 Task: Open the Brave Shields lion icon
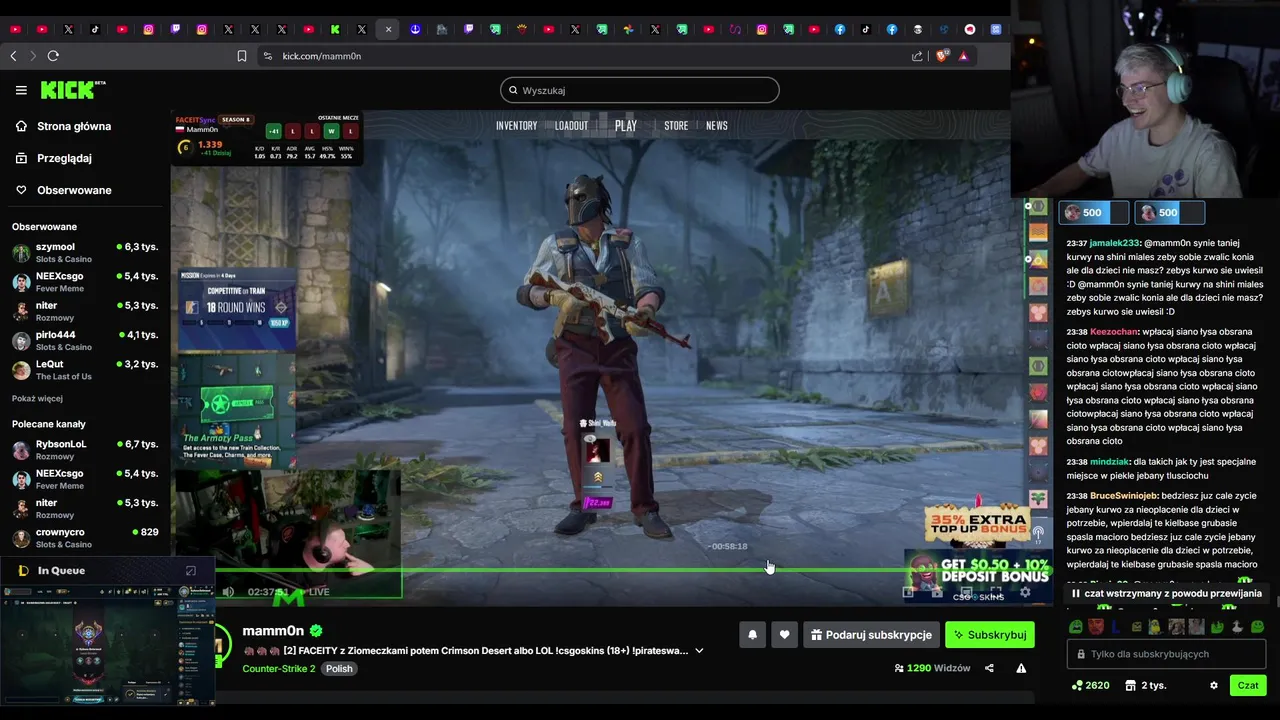click(x=942, y=56)
